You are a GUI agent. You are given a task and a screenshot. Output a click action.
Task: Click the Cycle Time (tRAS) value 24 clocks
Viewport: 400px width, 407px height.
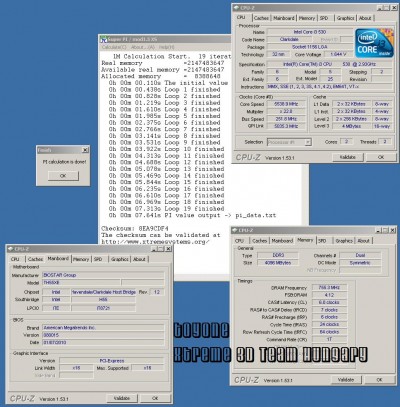[x=329, y=324]
